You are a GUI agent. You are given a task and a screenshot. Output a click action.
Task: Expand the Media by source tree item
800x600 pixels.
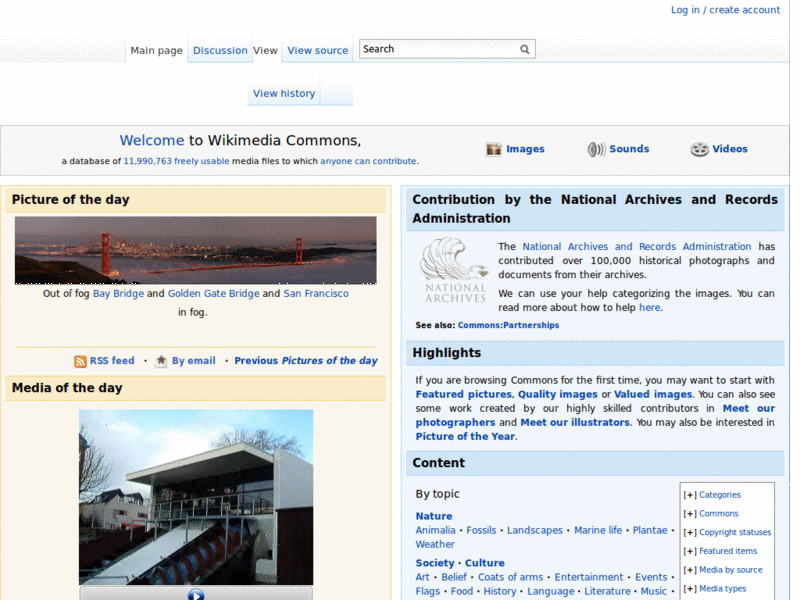click(690, 570)
